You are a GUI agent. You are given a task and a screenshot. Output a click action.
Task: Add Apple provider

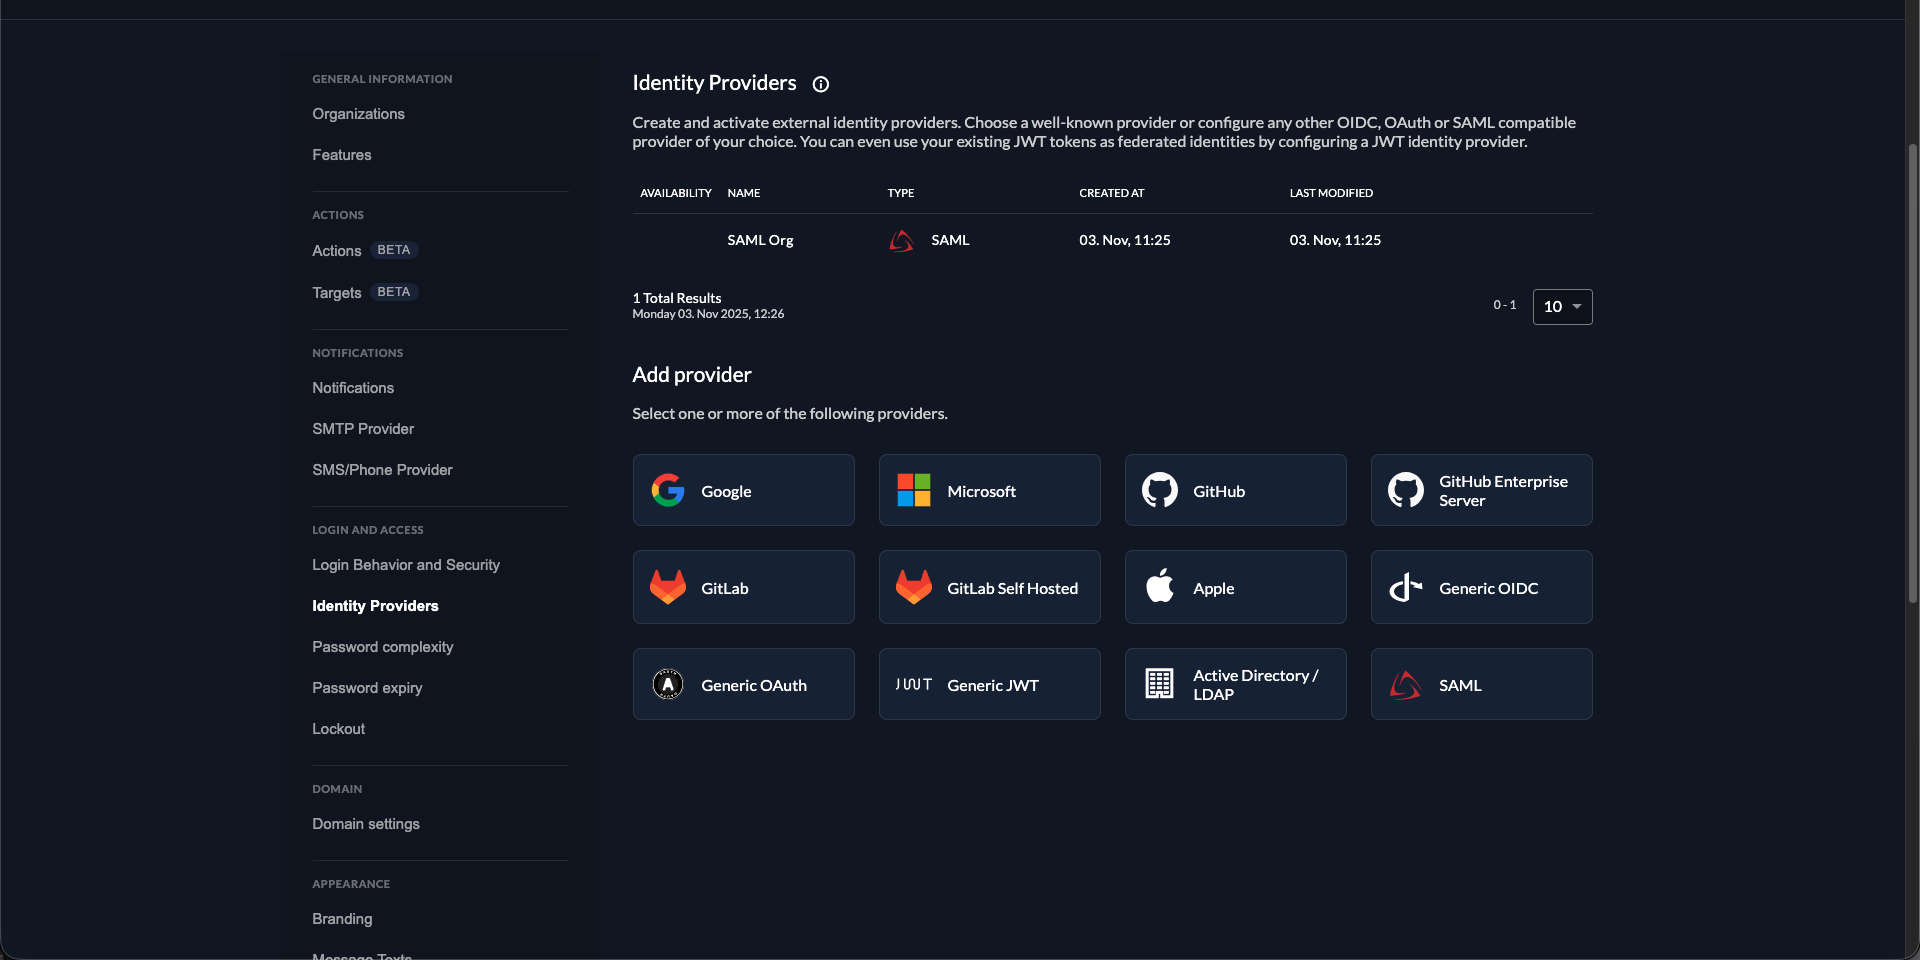tap(1236, 587)
